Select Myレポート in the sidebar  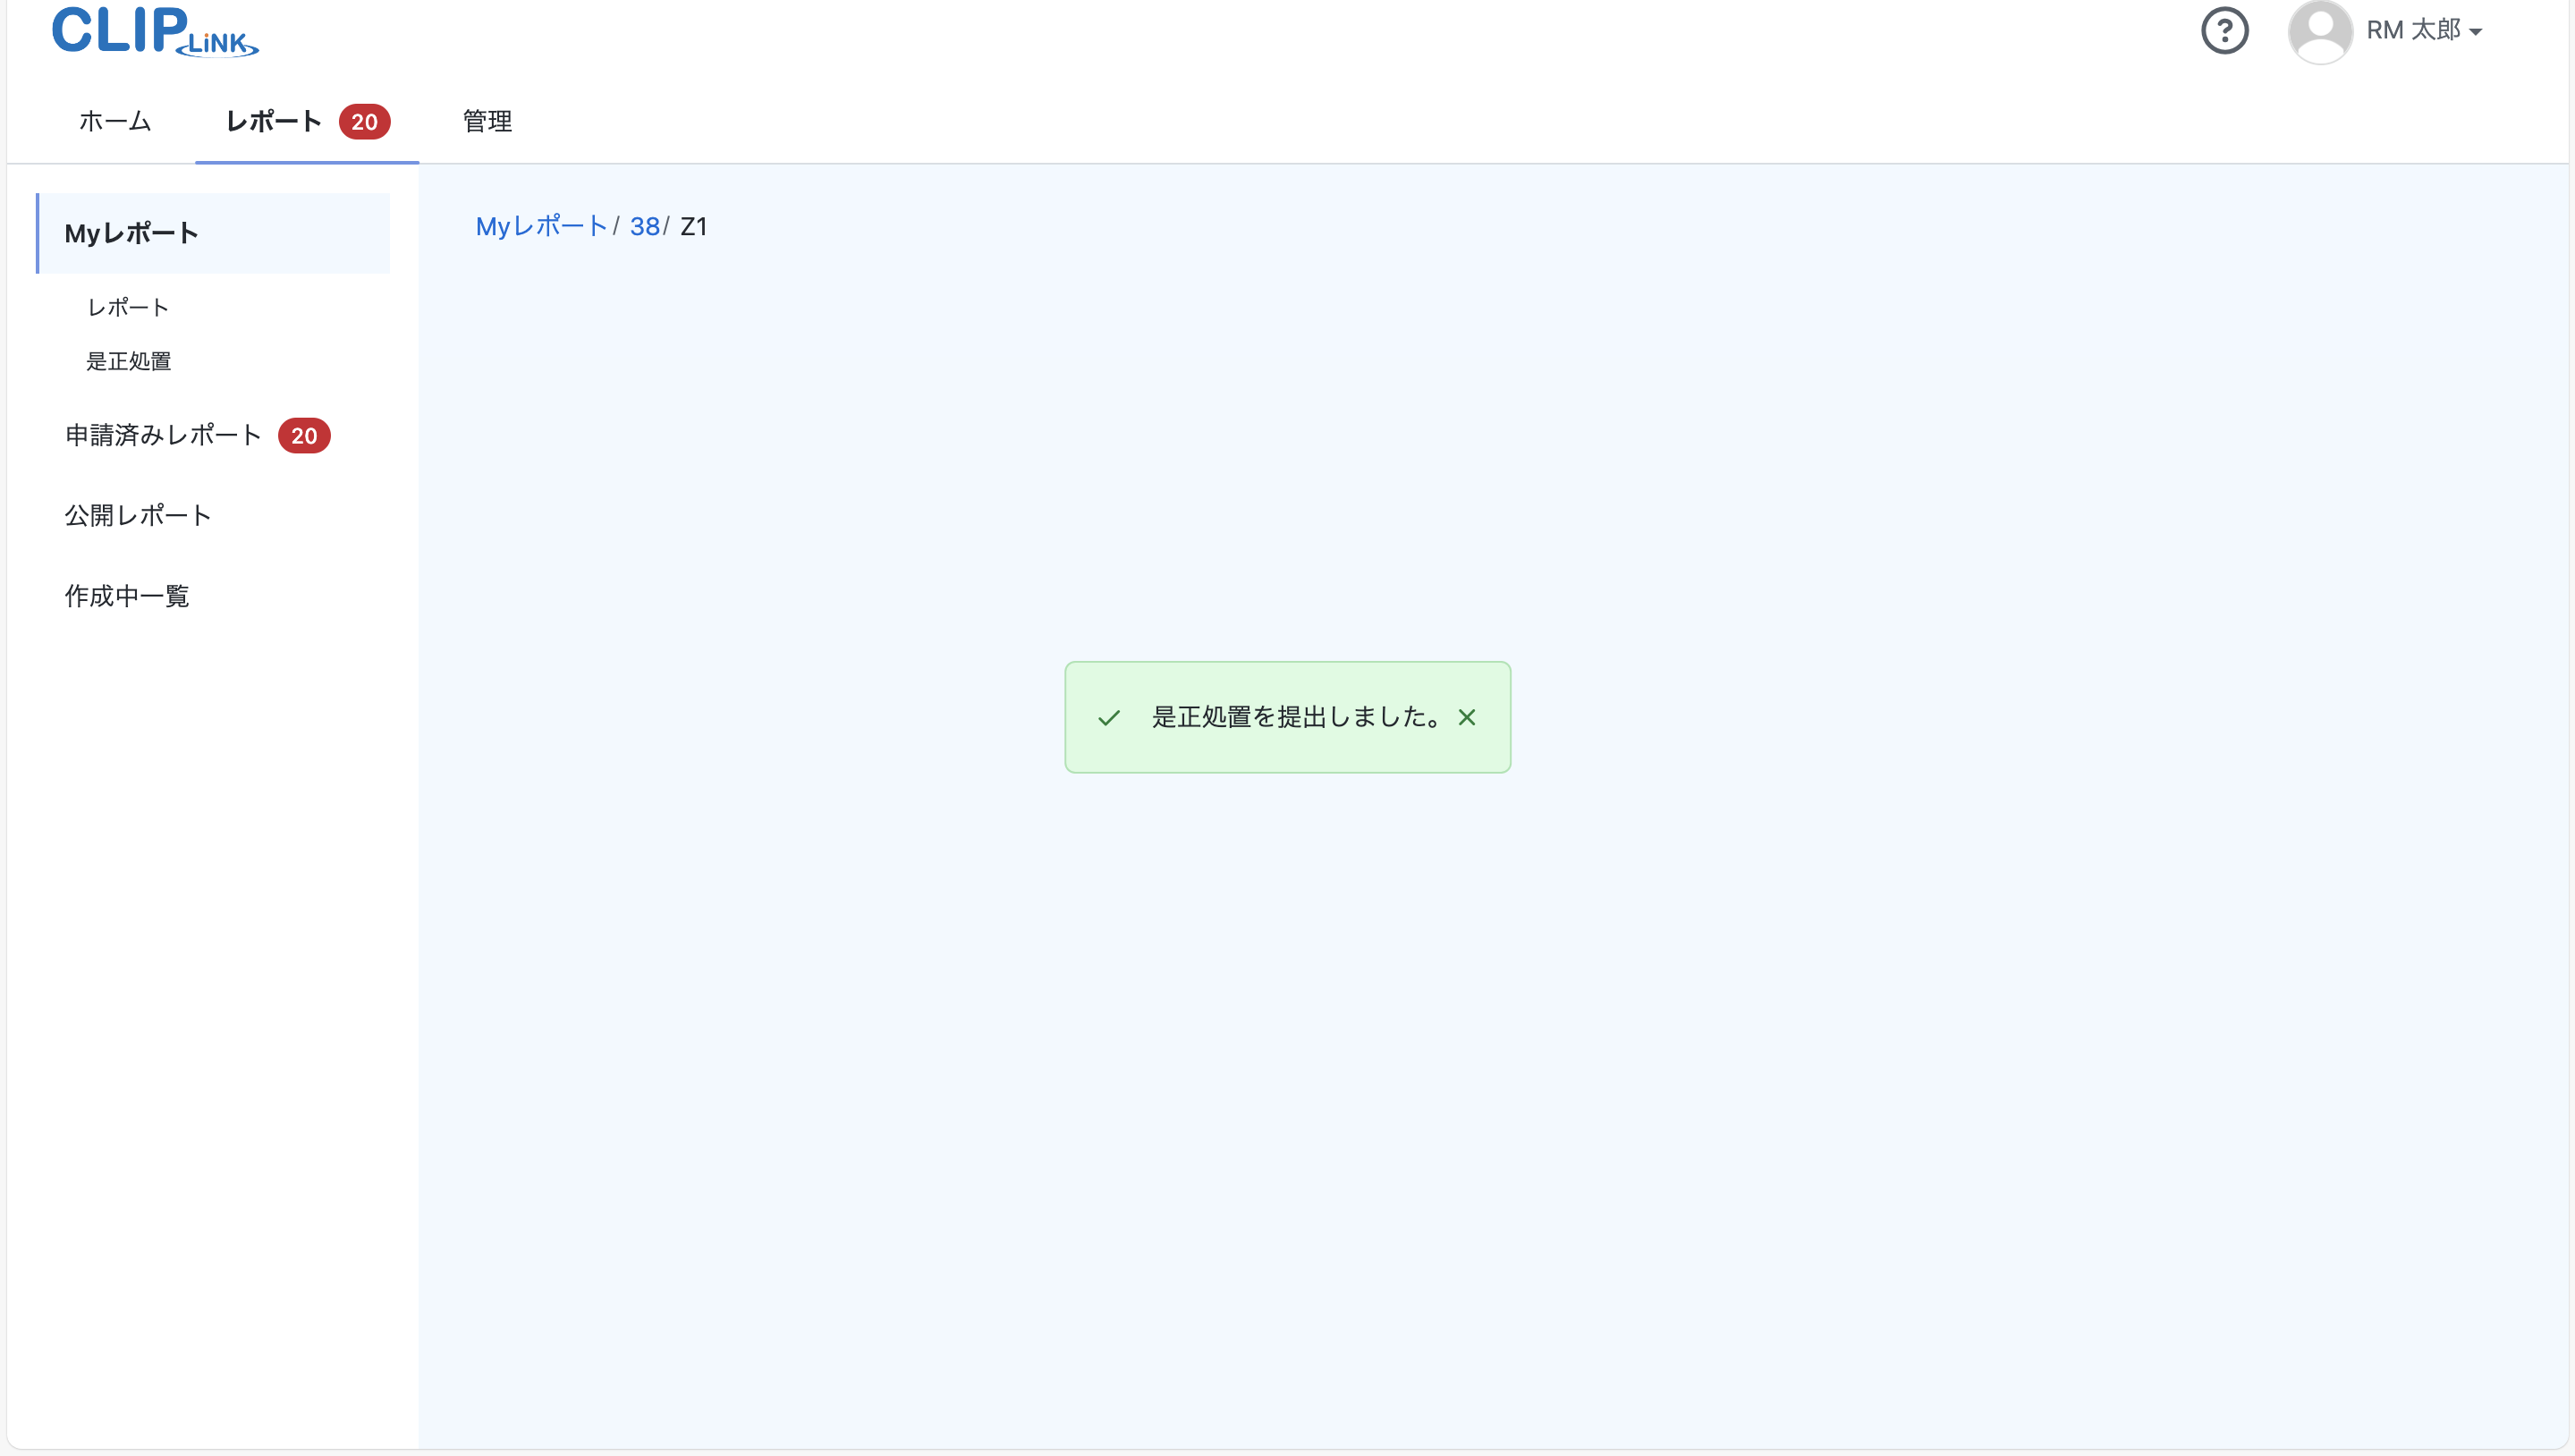pos(132,233)
